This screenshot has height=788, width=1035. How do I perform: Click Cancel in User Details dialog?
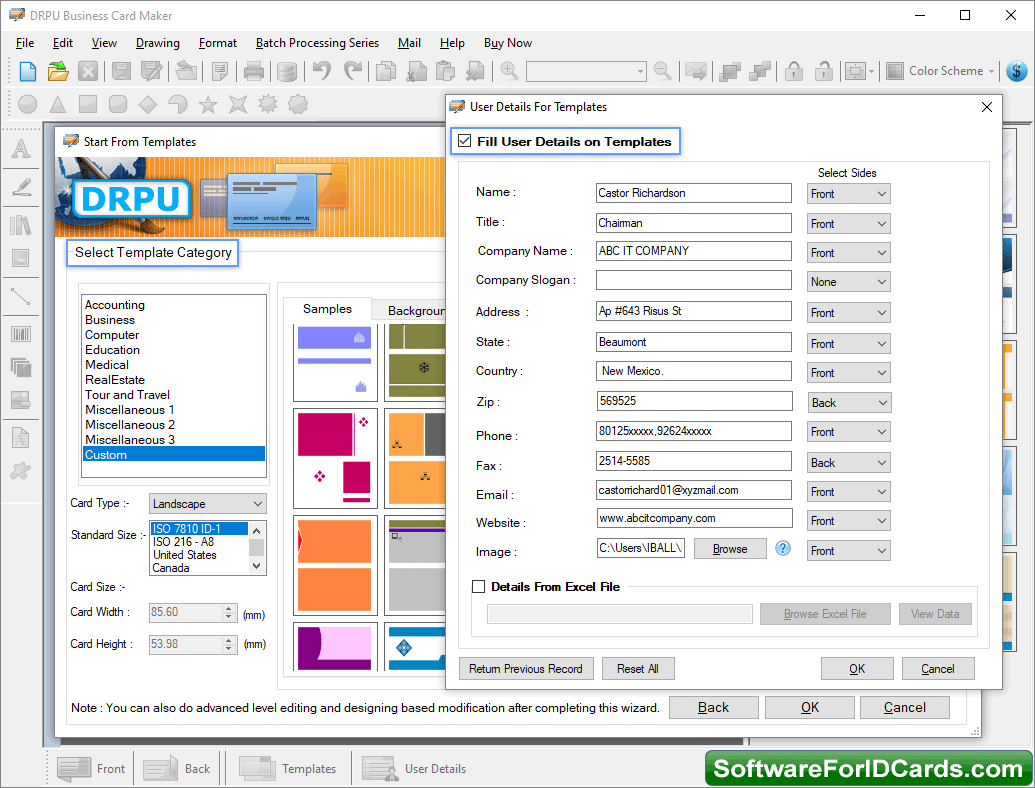click(x=937, y=669)
